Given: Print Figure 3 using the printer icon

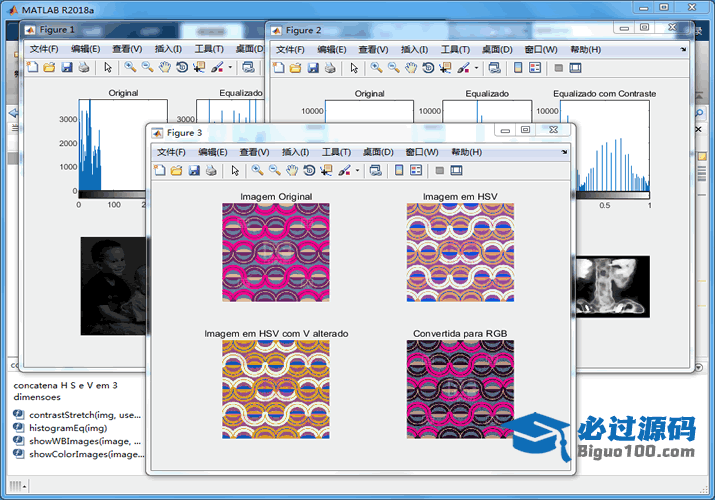Looking at the screenshot, I should pos(210,171).
